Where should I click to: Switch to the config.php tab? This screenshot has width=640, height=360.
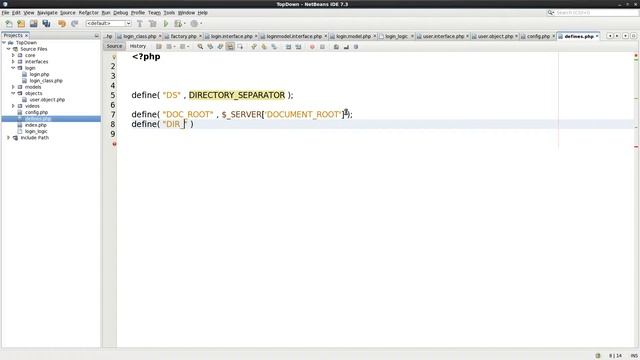(x=538, y=36)
